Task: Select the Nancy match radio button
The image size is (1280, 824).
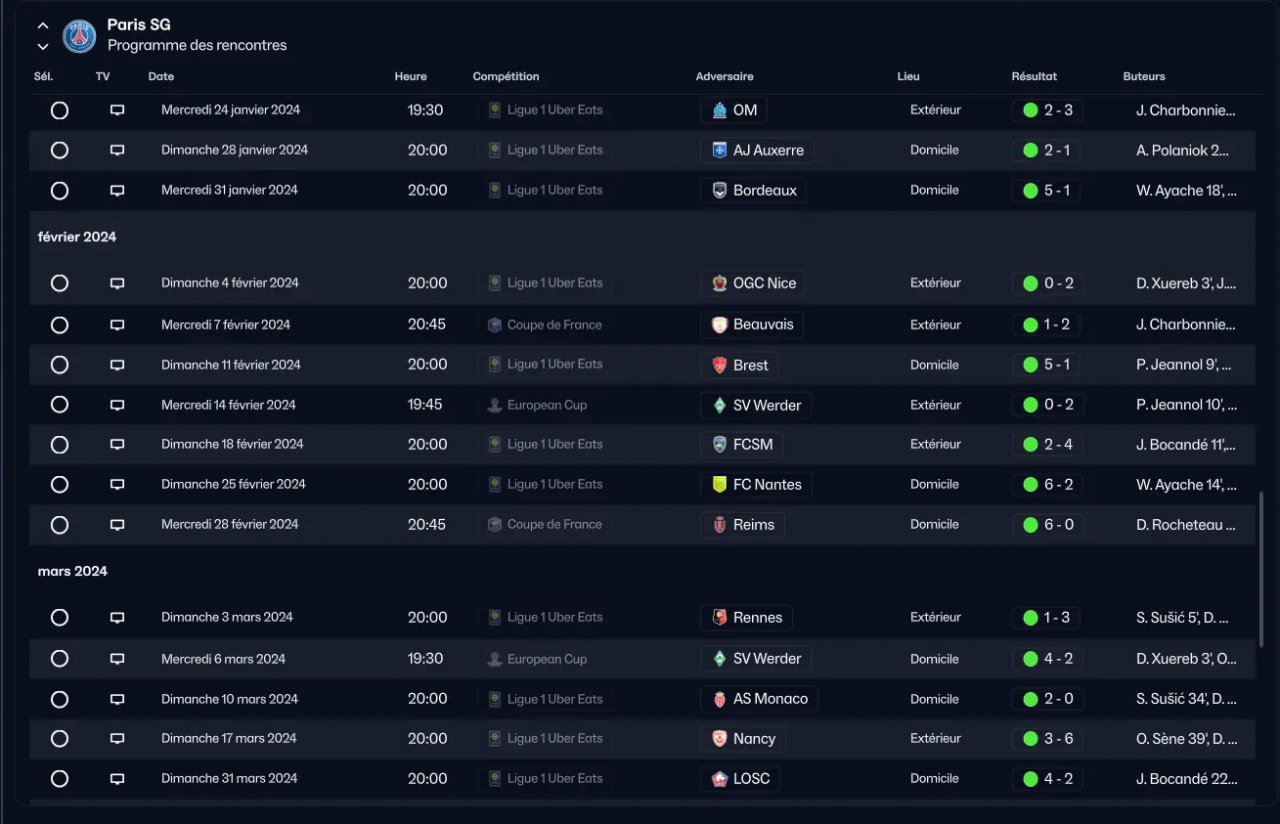Action: (x=60, y=738)
